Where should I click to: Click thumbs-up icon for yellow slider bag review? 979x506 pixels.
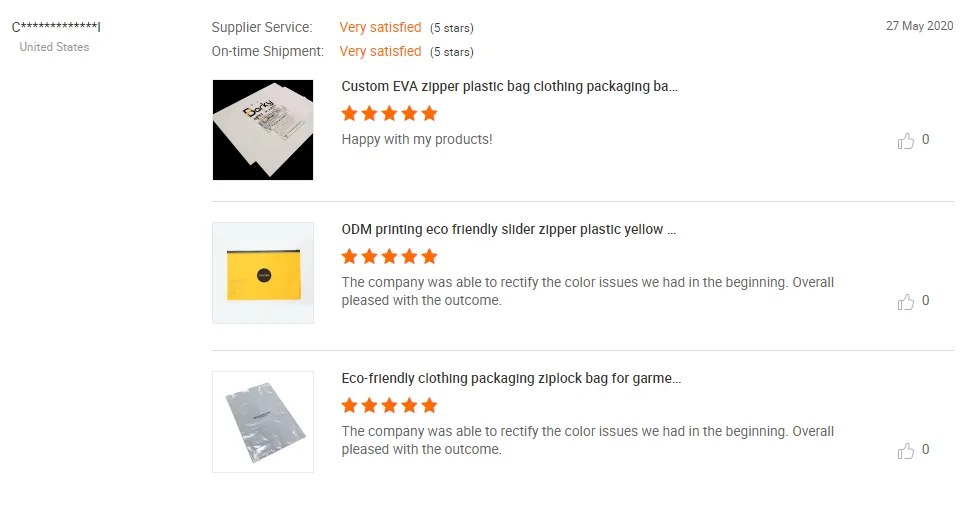pyautogui.click(x=905, y=302)
